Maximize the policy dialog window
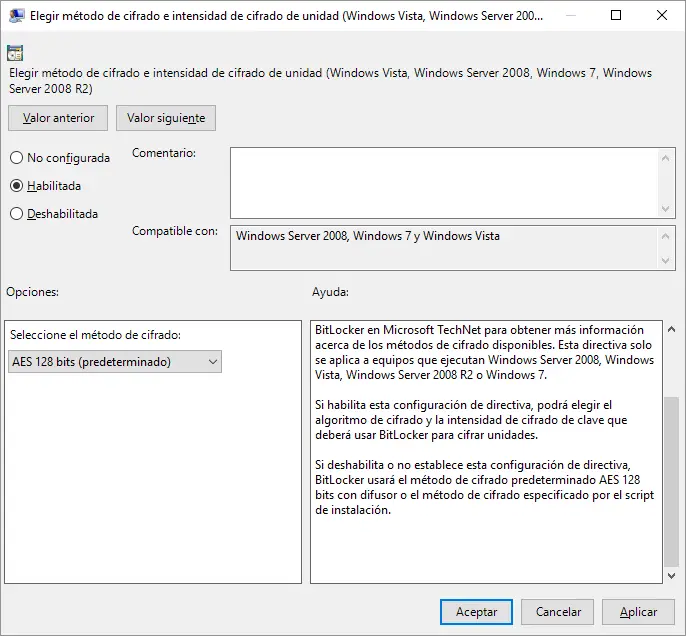The height and width of the screenshot is (636, 686). point(616,15)
